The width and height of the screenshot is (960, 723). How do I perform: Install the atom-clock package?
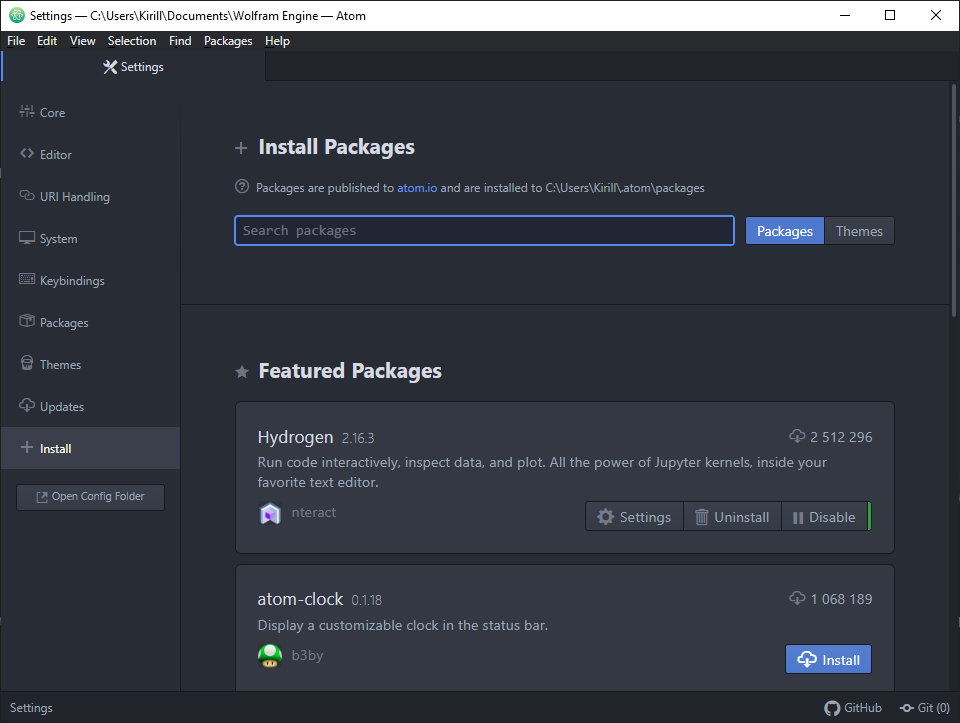828,659
